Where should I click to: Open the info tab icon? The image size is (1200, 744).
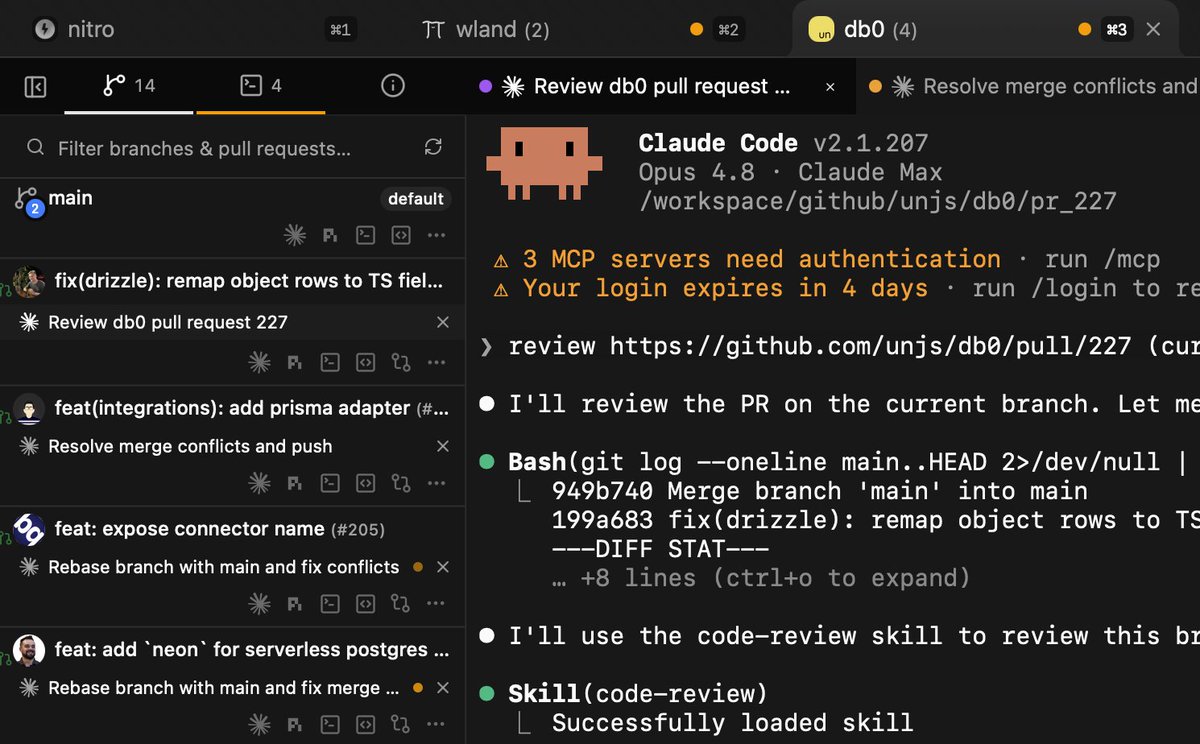(393, 86)
